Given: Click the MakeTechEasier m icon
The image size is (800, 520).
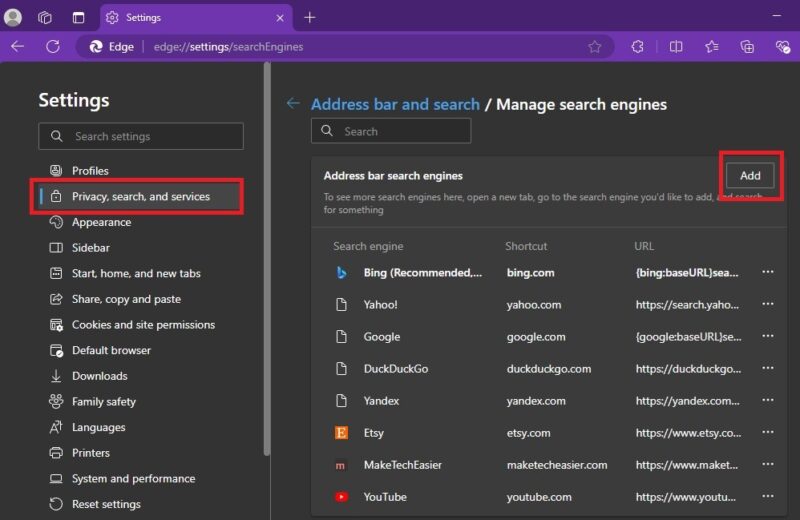Looking at the screenshot, I should click(x=340, y=465).
